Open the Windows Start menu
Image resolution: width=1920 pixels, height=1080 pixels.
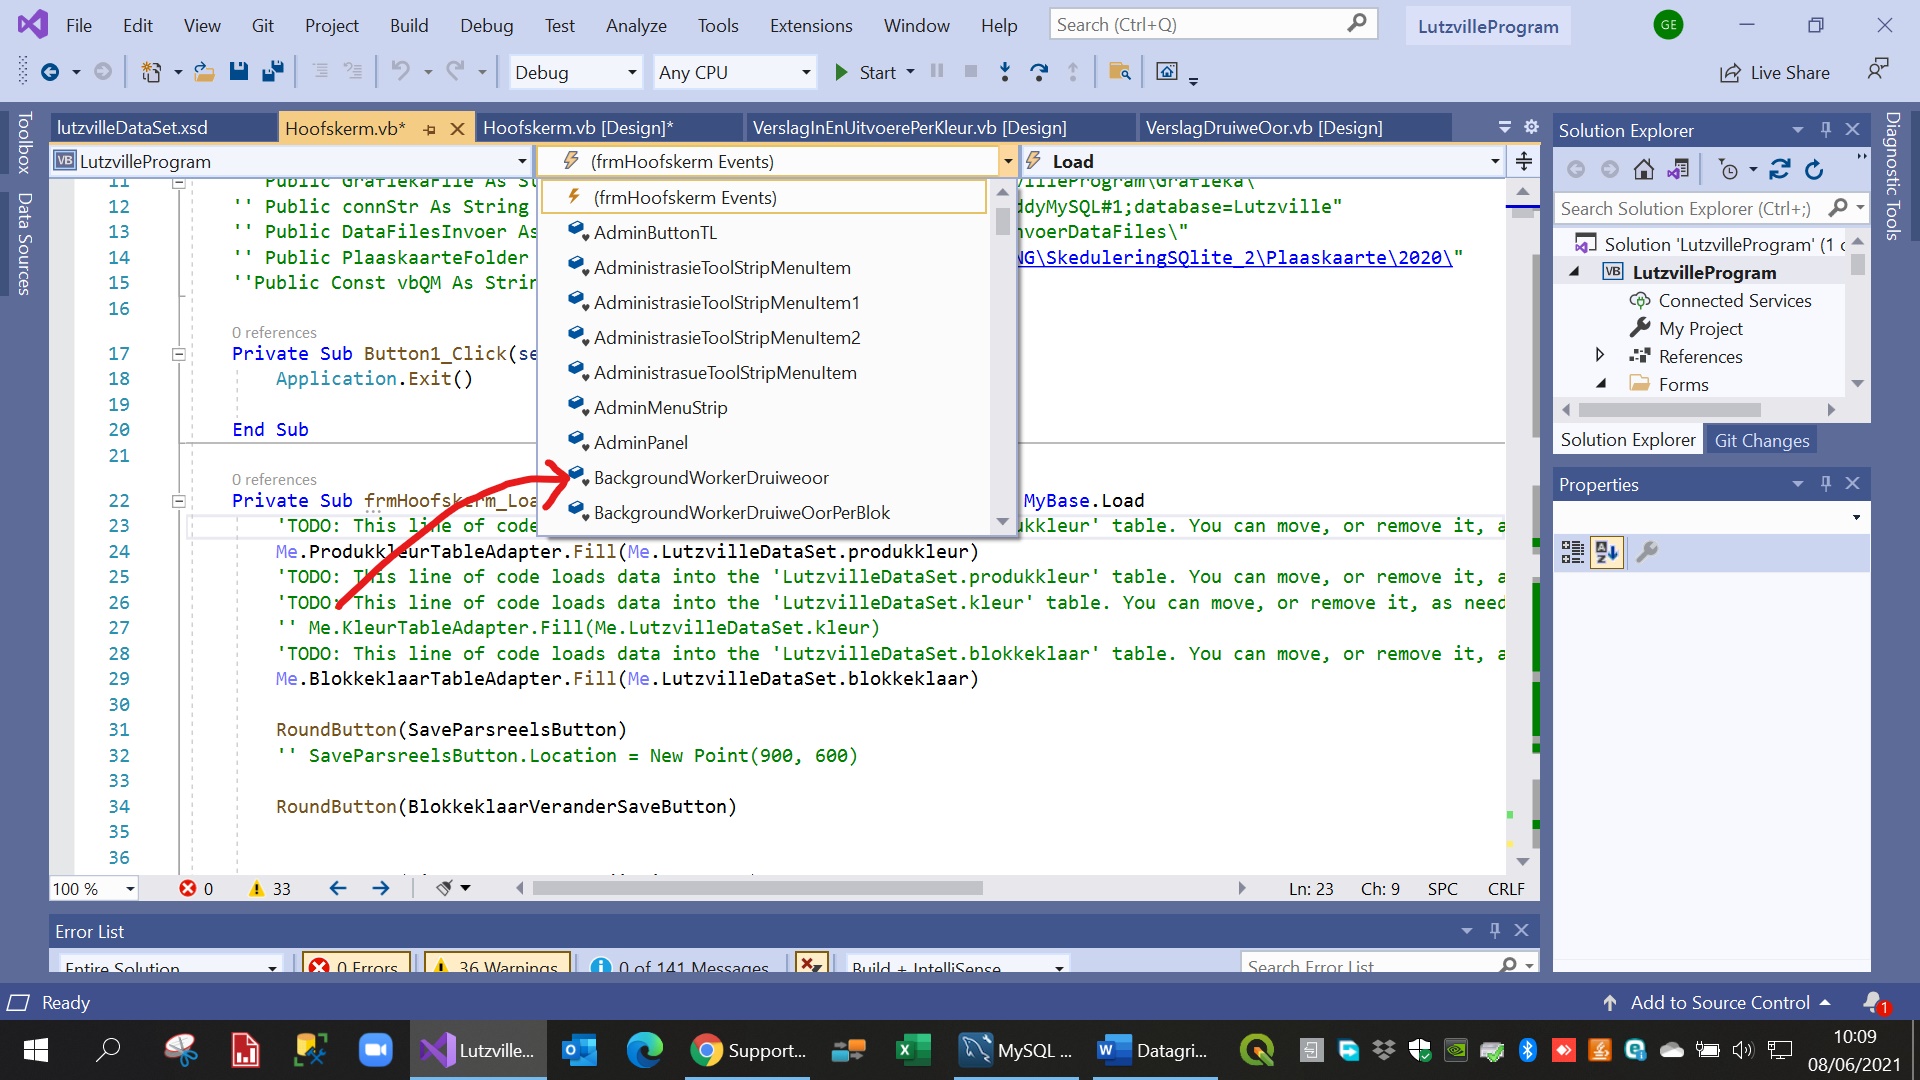(36, 1050)
